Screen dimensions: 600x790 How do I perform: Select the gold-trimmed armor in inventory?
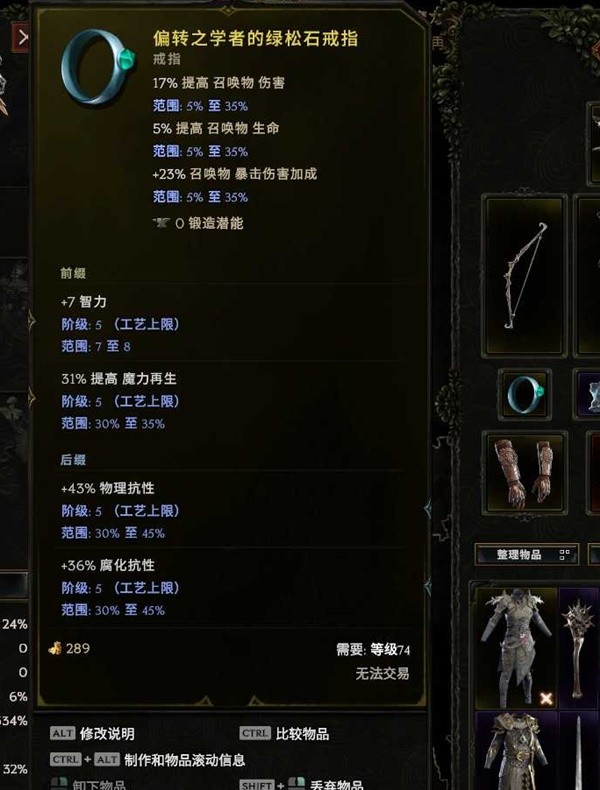[516, 751]
